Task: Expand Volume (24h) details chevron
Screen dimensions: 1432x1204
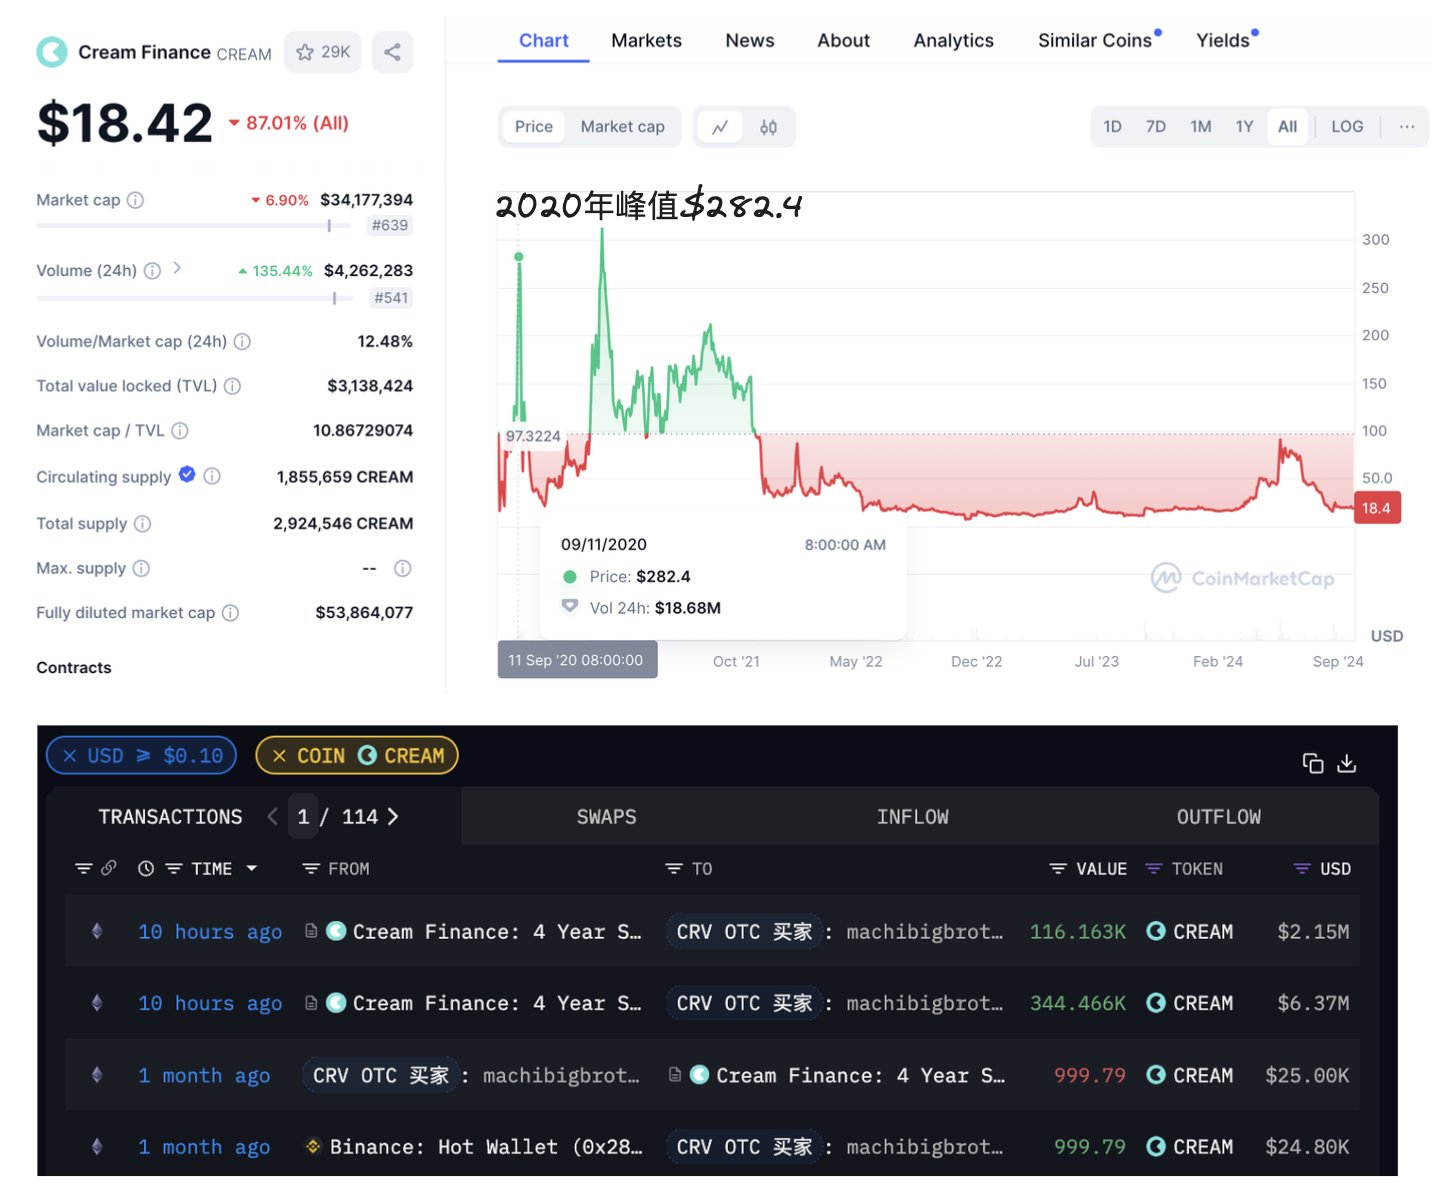Action: pos(177,268)
